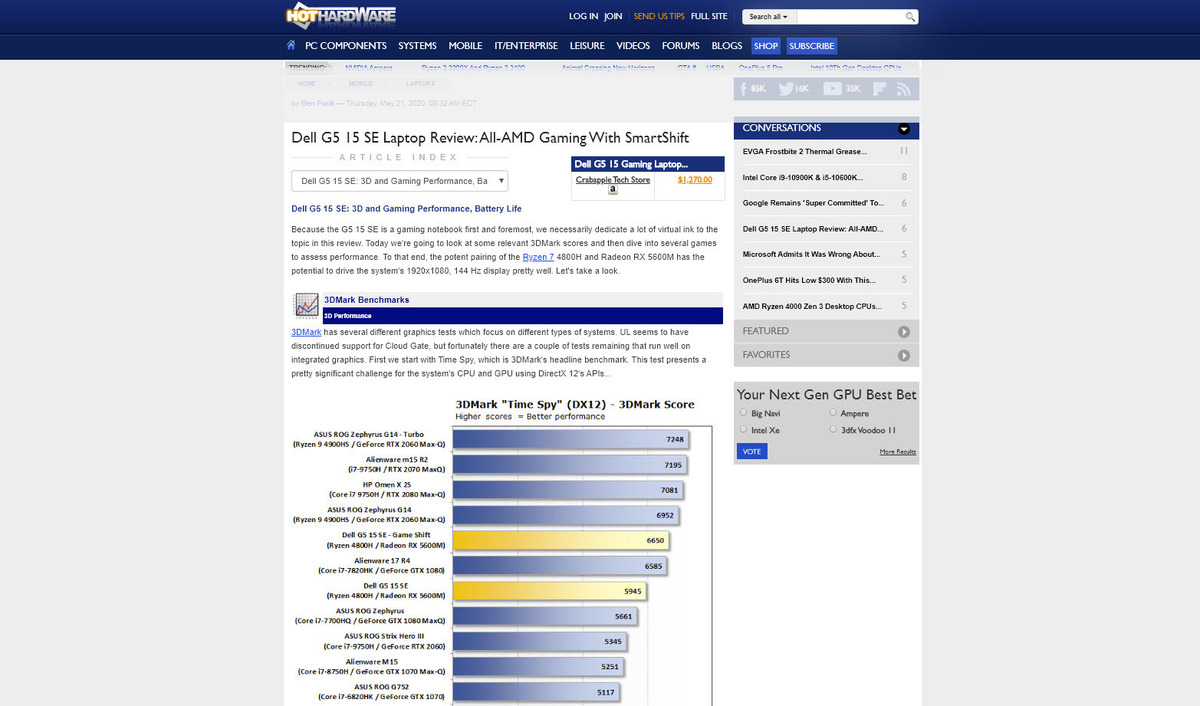Expand the Favorites panel

coord(903,355)
